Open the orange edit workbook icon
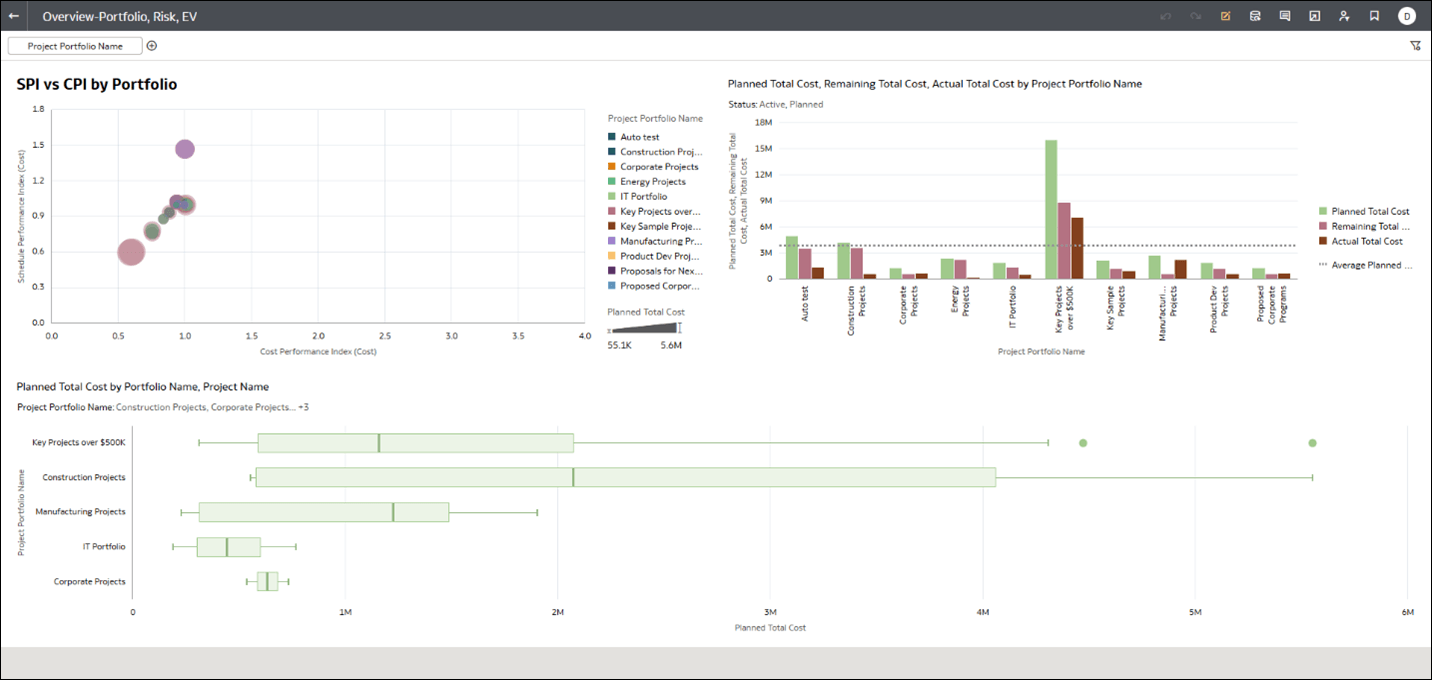1432x680 pixels. [x=1225, y=16]
